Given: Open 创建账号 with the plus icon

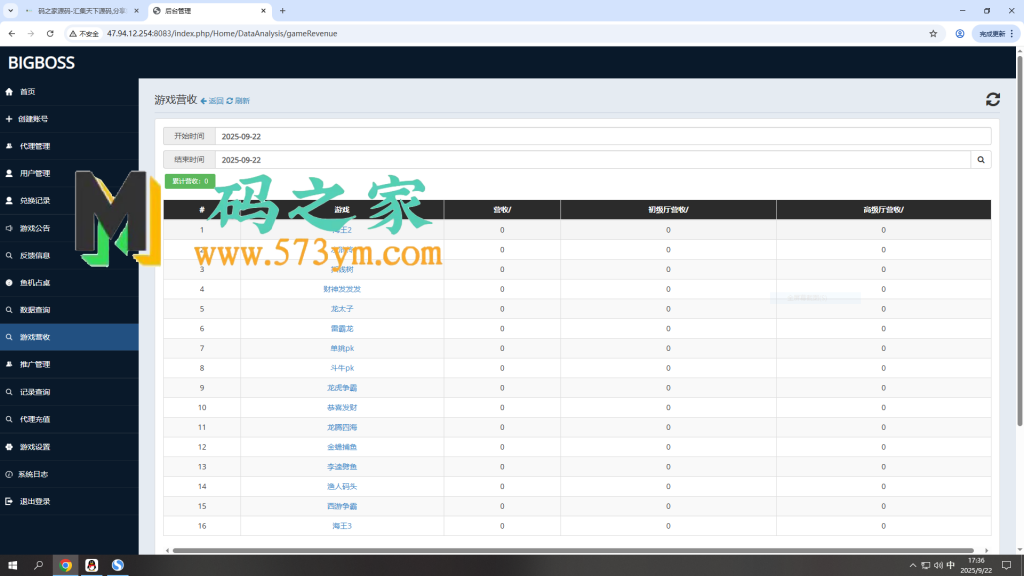Looking at the screenshot, I should 69,119.
